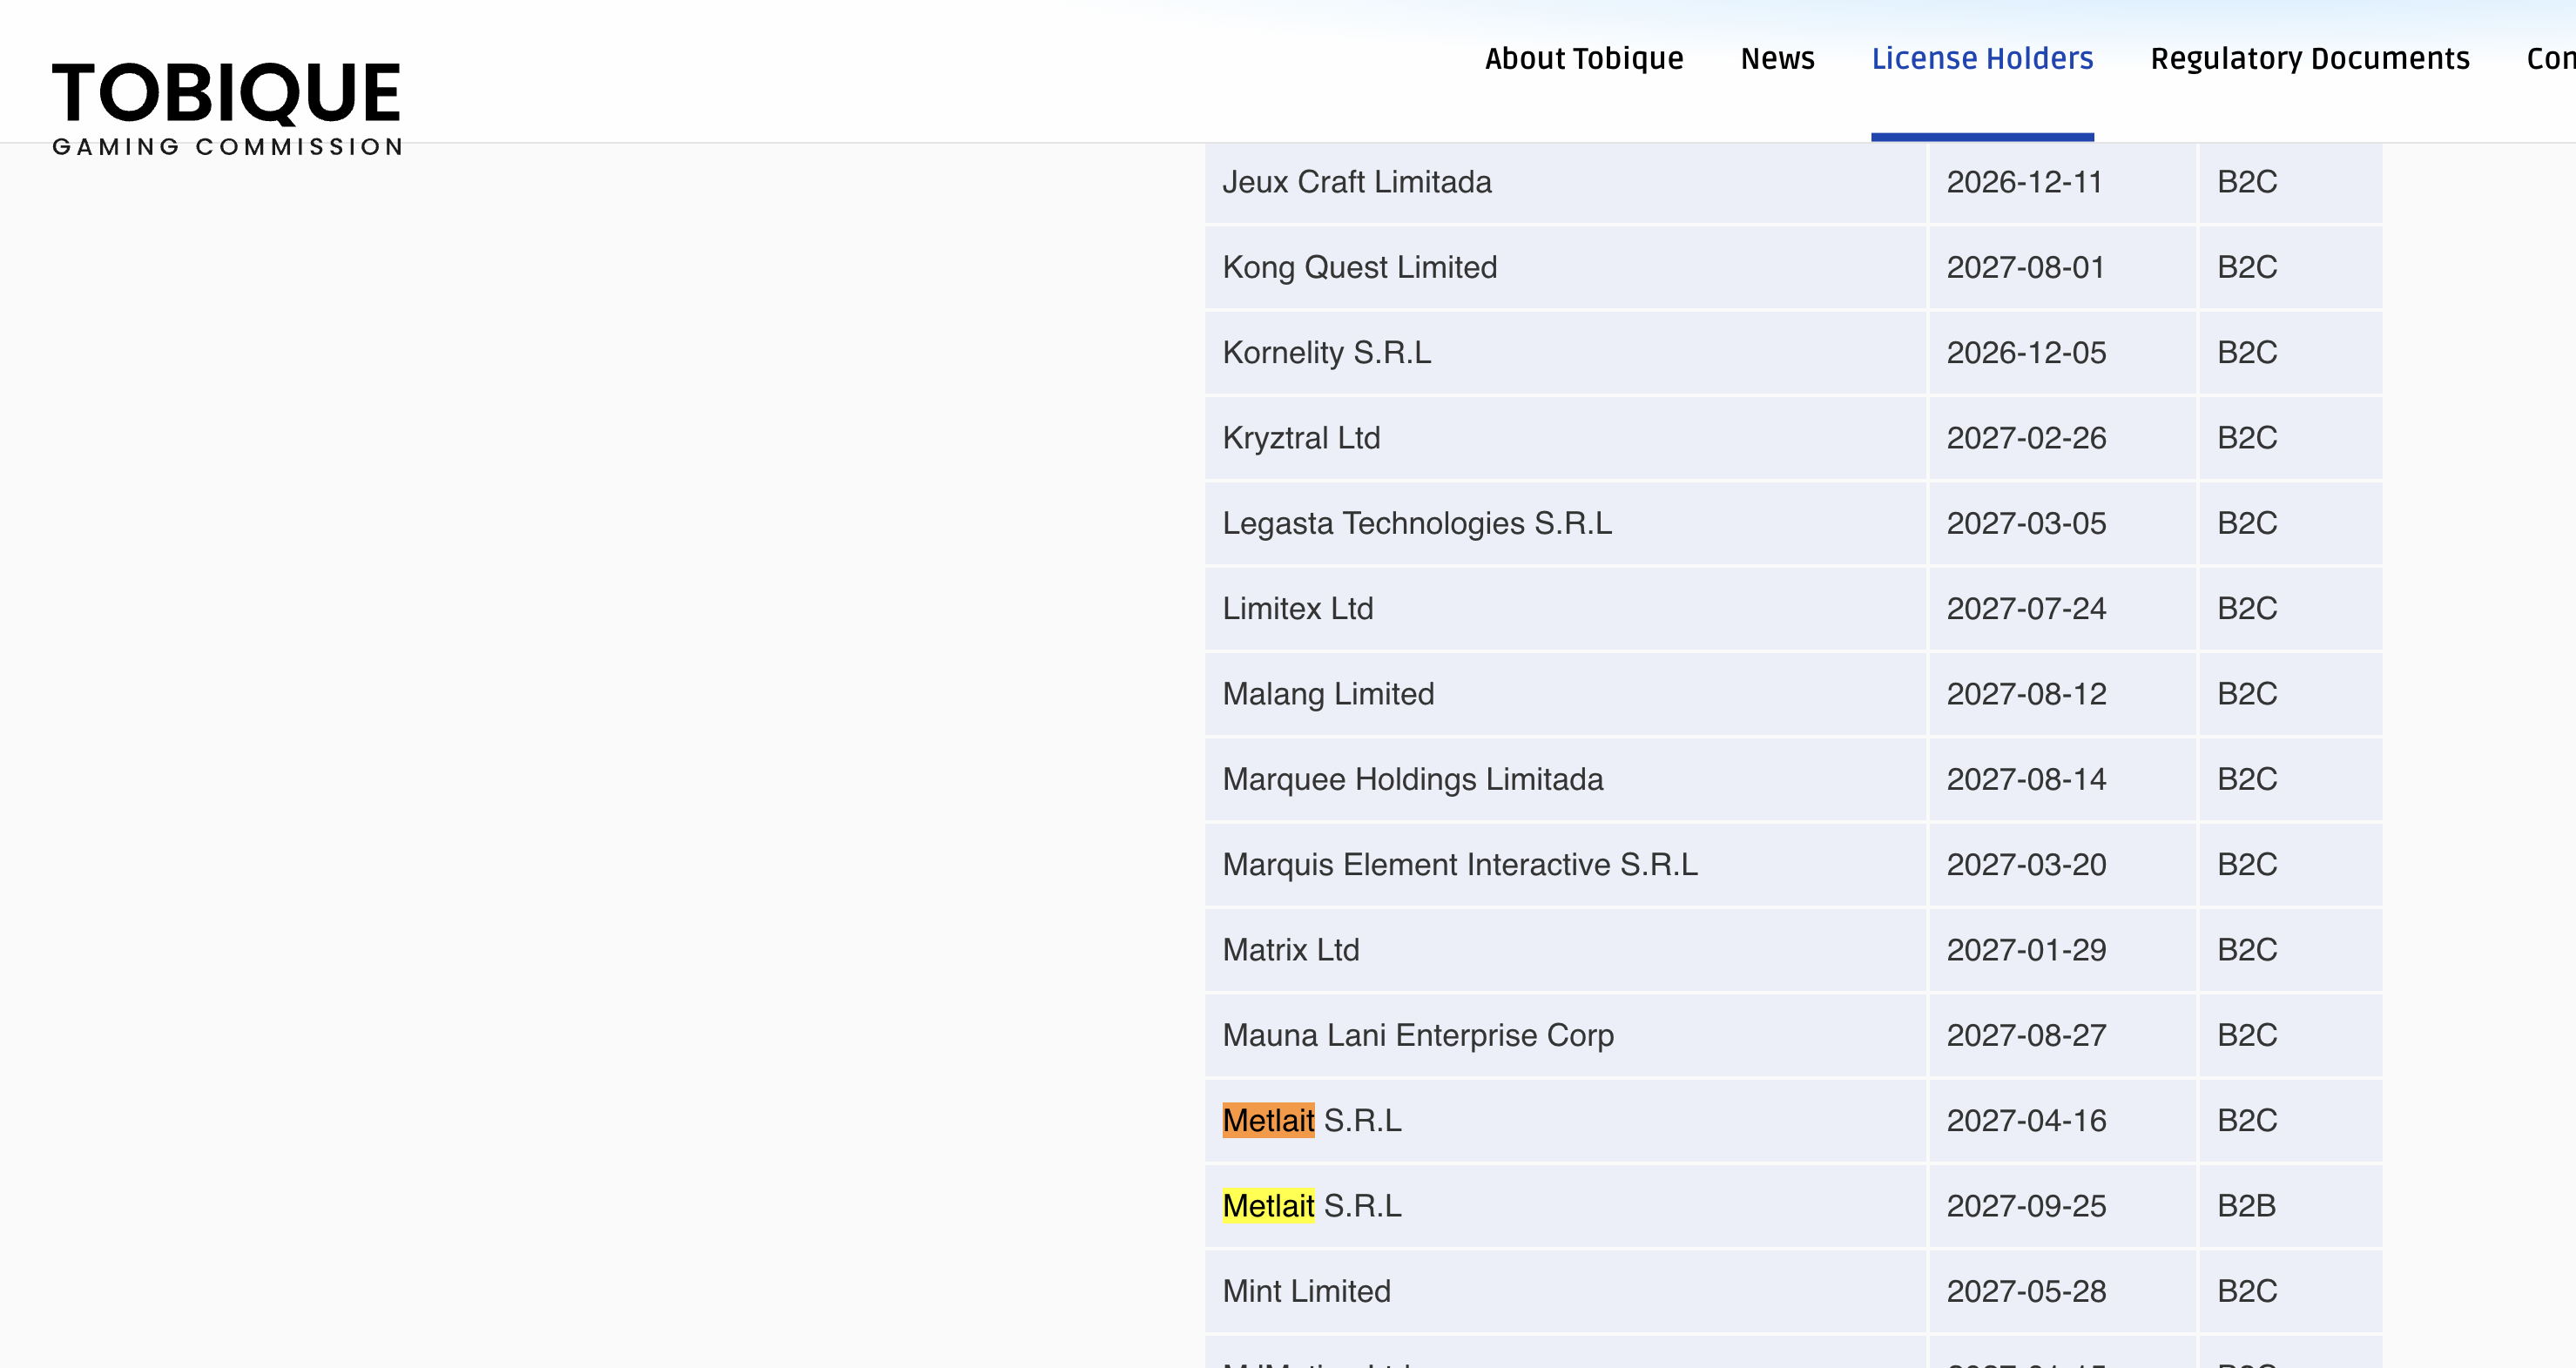Click the date 2027-04-16
This screenshot has width=2576, height=1368.
[x=2026, y=1120]
